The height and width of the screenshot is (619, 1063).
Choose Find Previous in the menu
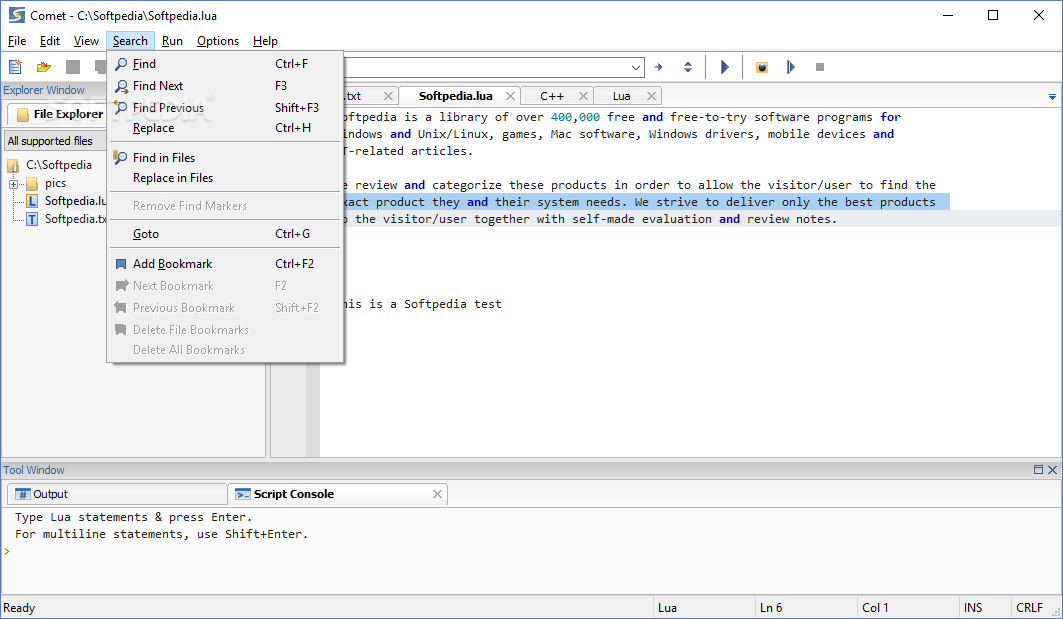pos(225,107)
